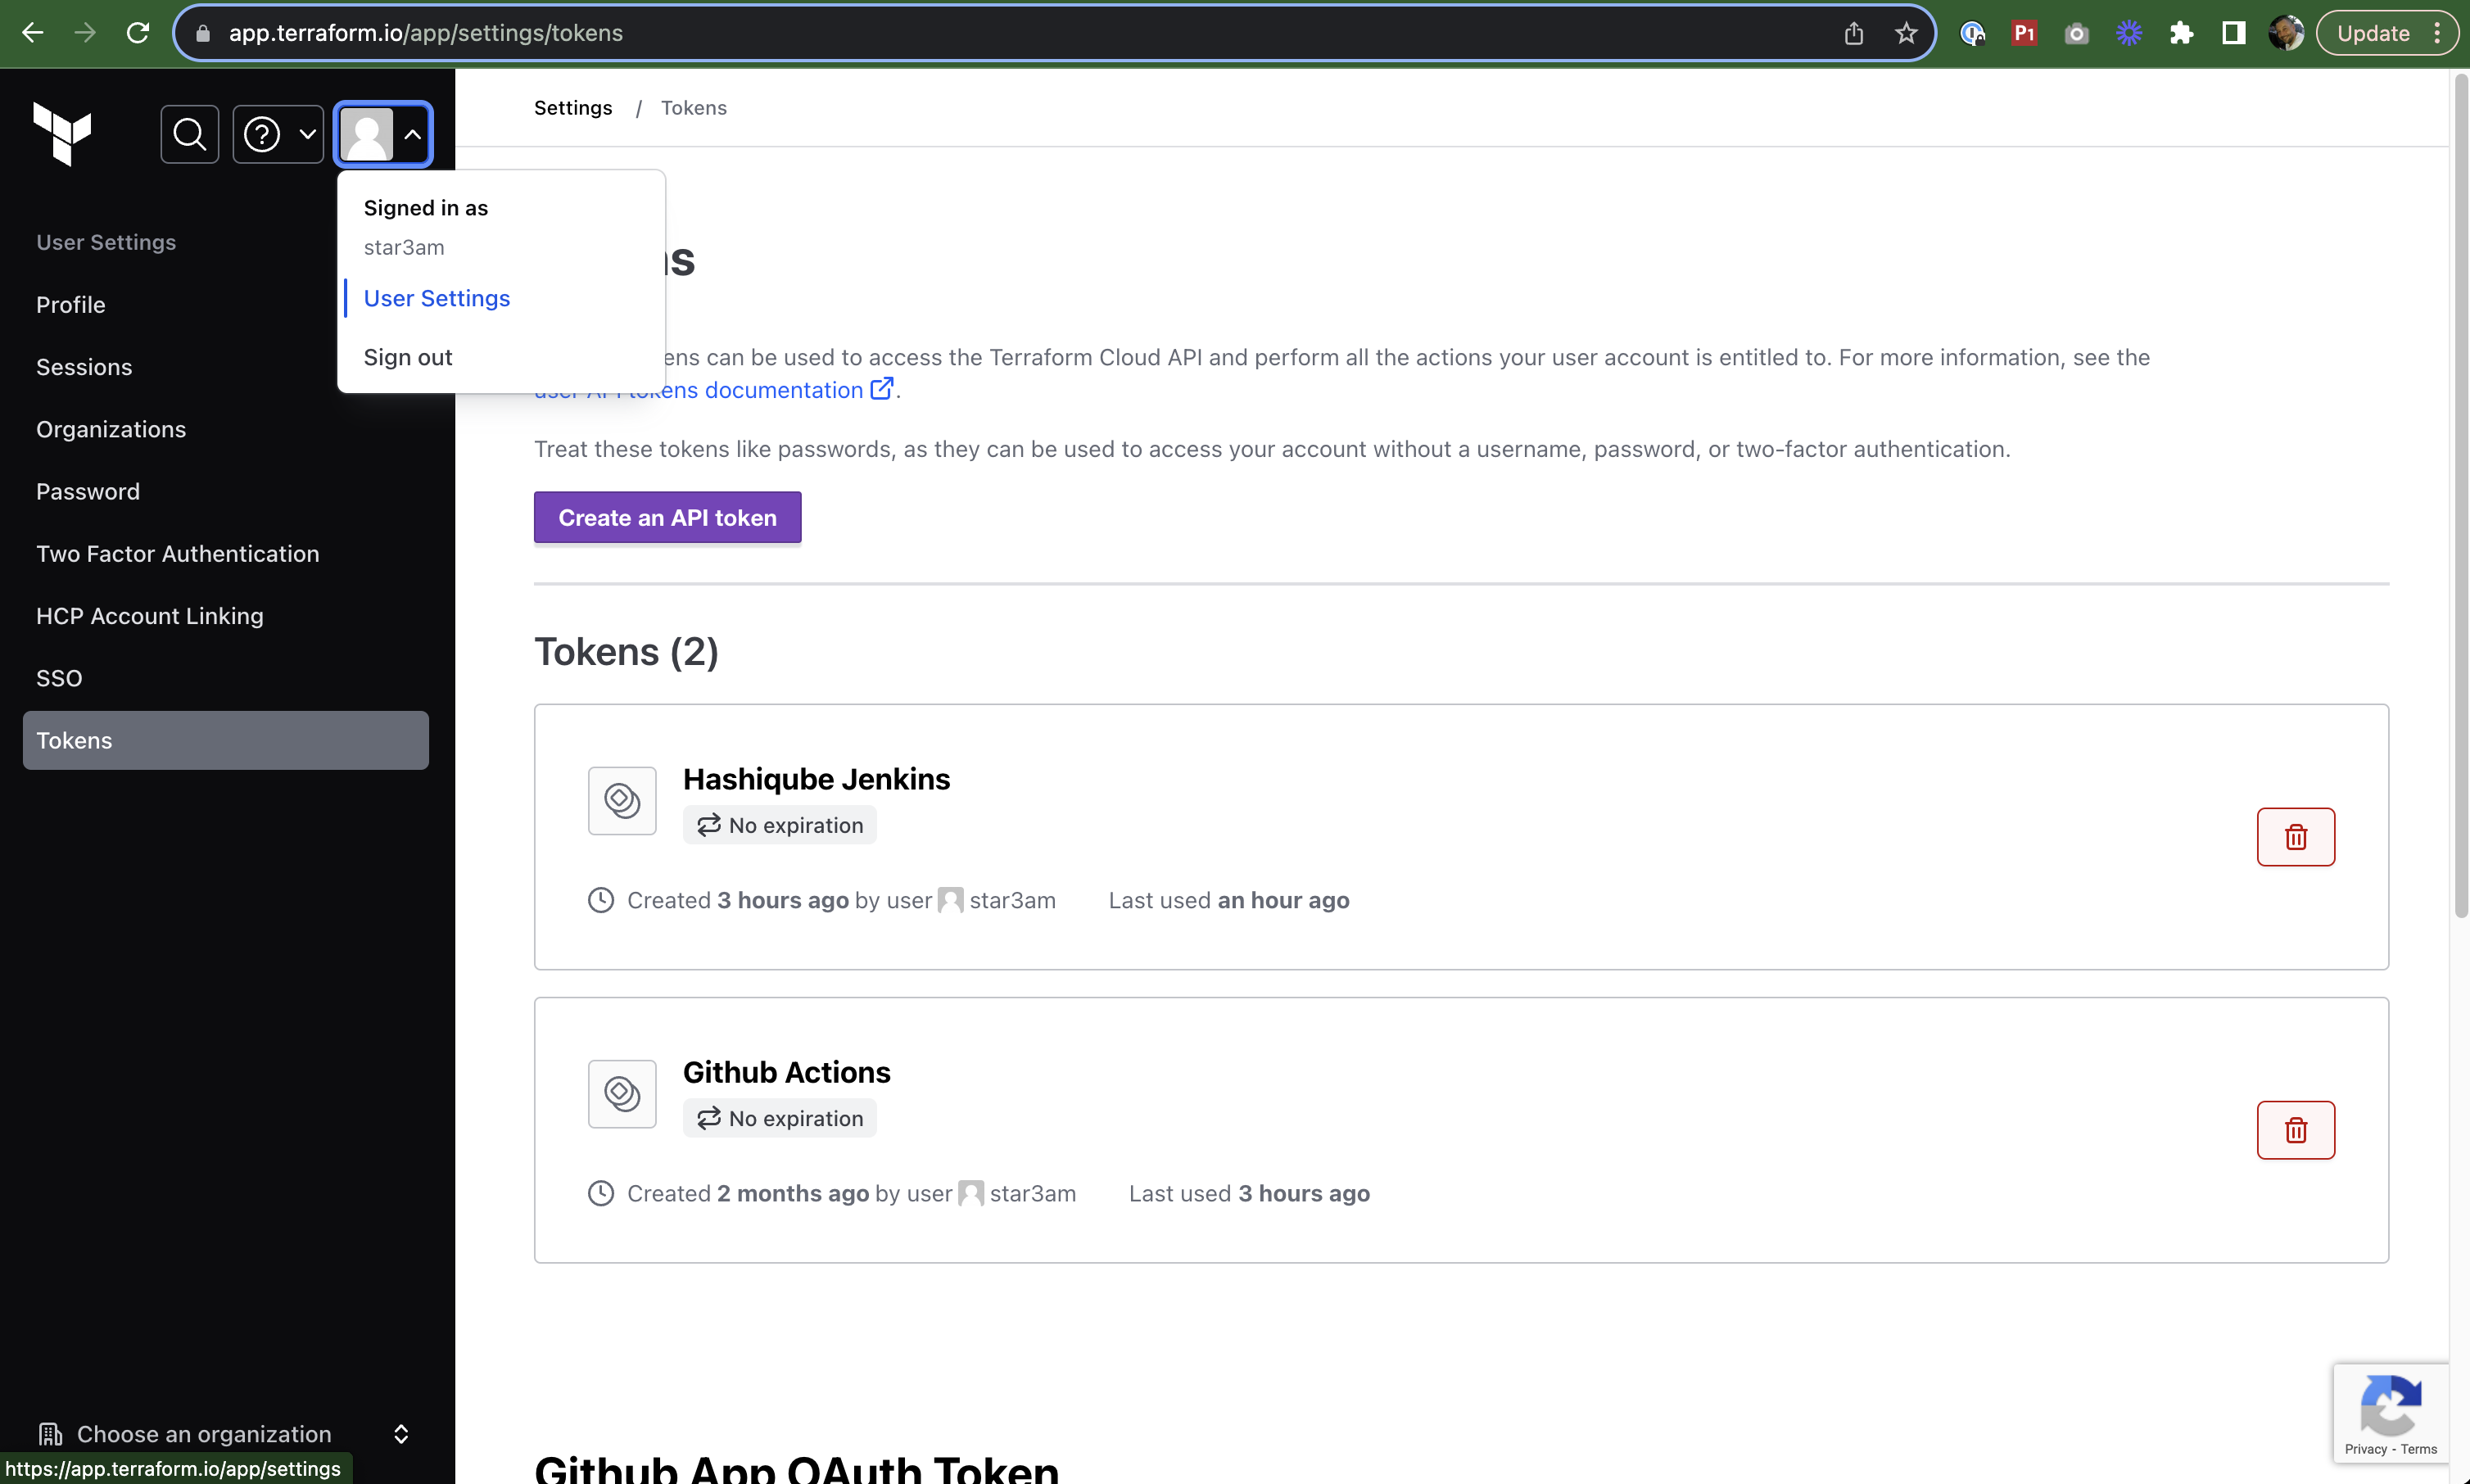This screenshot has width=2470, height=1484.
Task: Open the help question-mark menu
Action: click(279, 134)
